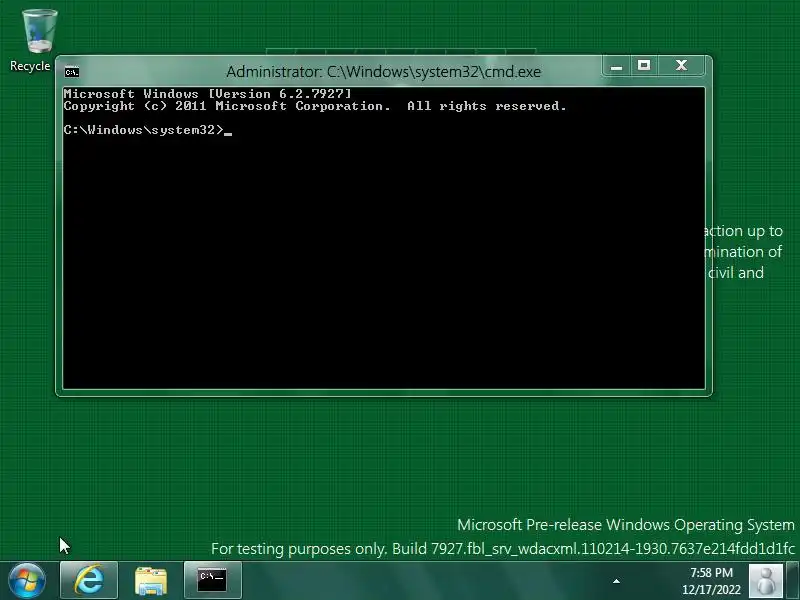800x600 pixels.
Task: Open the Start menu orb
Action: 27,581
